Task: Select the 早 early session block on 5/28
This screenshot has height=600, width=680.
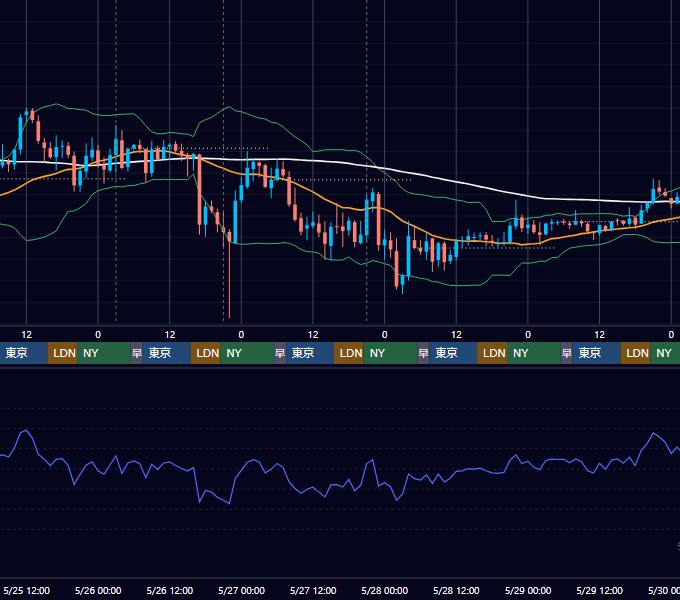Action: pos(423,353)
